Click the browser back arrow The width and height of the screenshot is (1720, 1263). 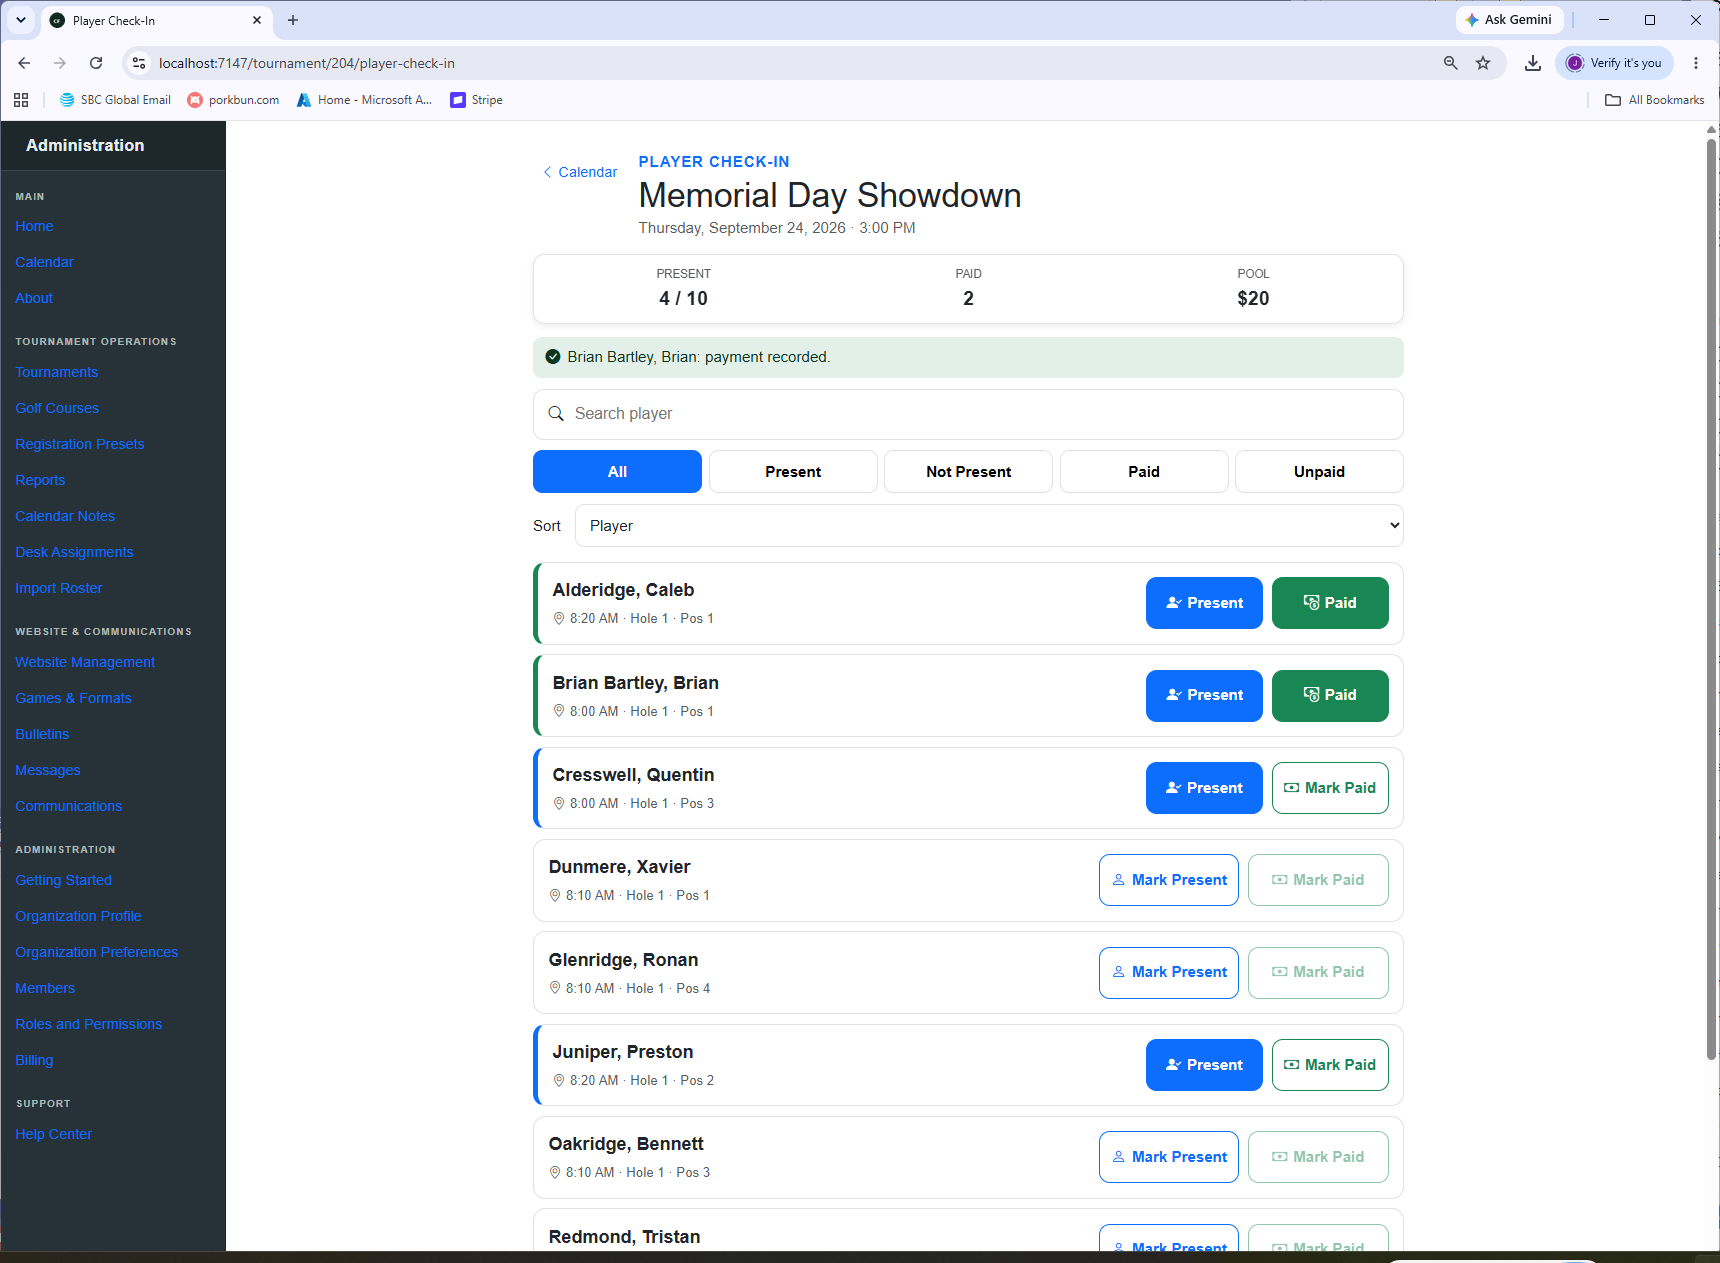coord(24,63)
